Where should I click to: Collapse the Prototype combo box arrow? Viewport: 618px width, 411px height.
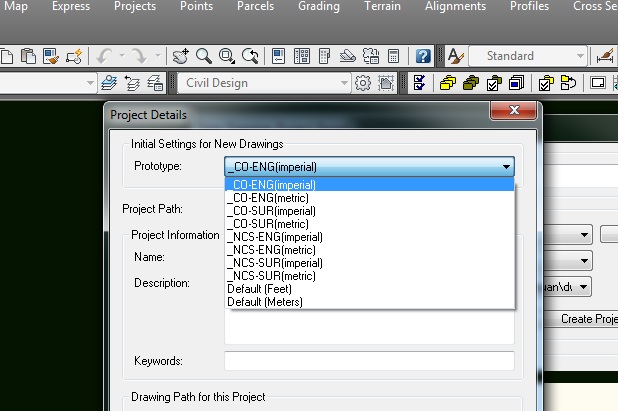pos(506,167)
